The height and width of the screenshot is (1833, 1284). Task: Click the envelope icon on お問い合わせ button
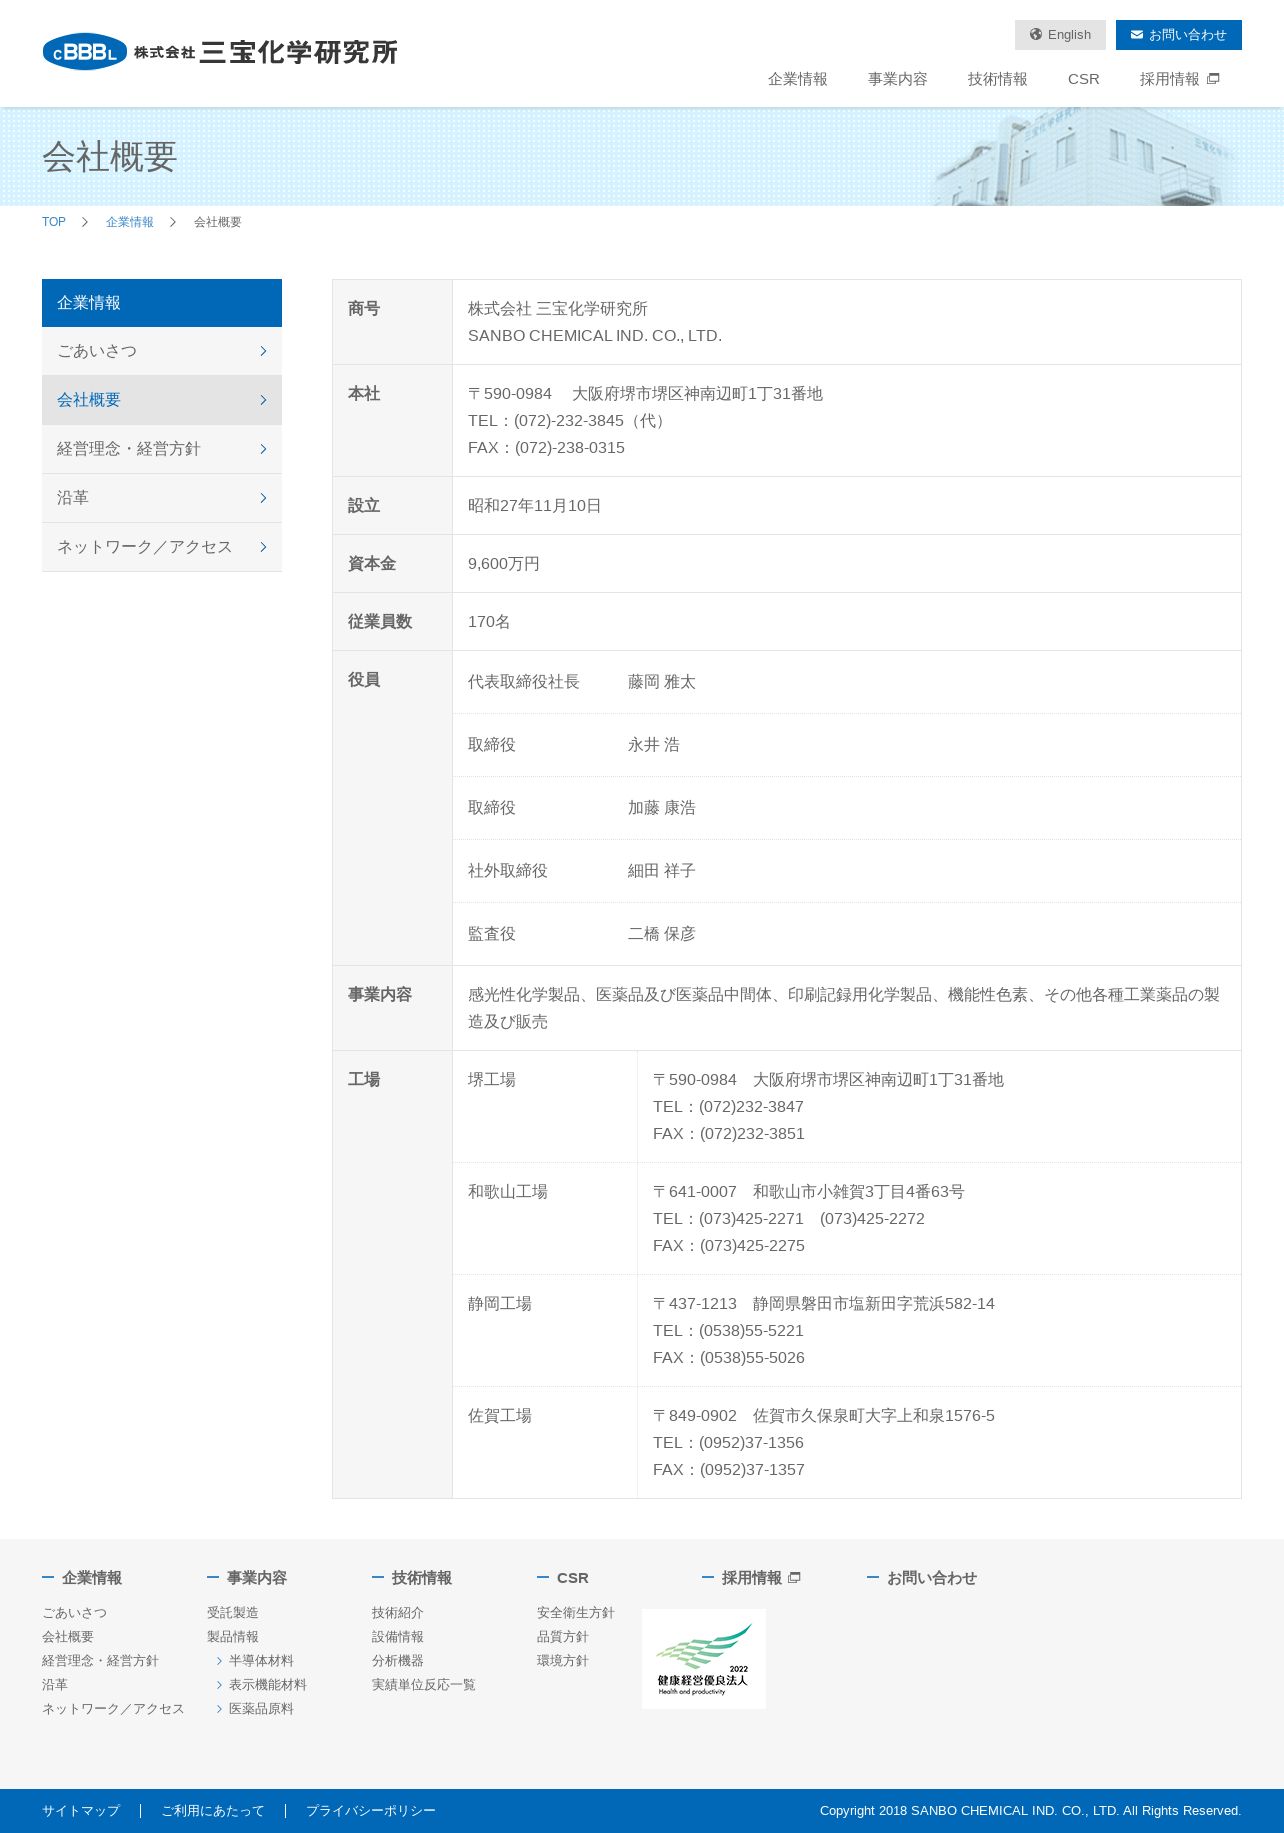point(1137,34)
